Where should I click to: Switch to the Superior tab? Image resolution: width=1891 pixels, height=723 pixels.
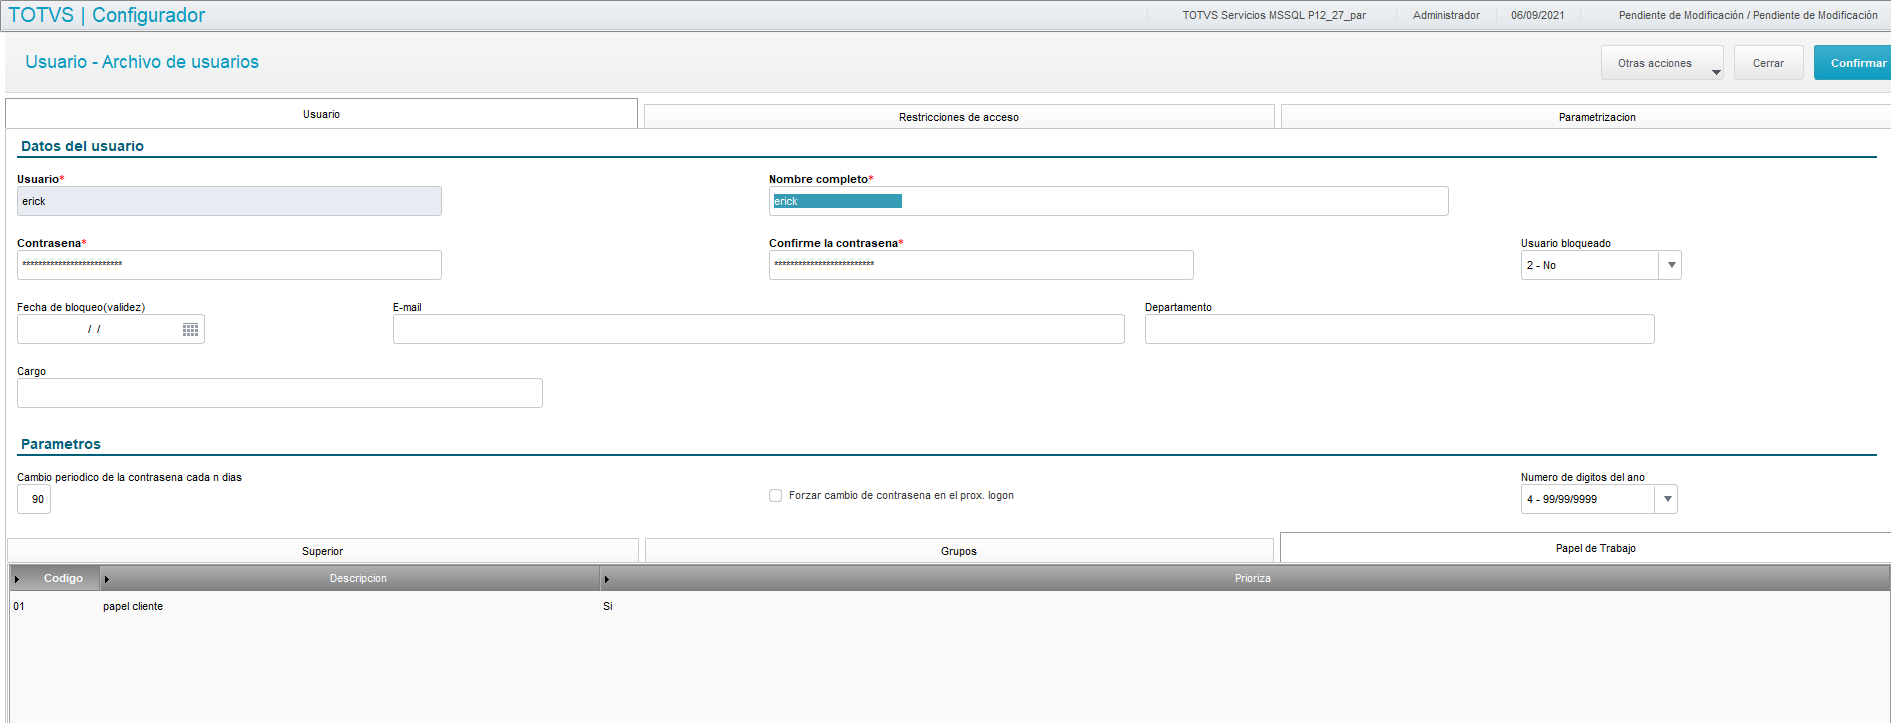point(322,551)
